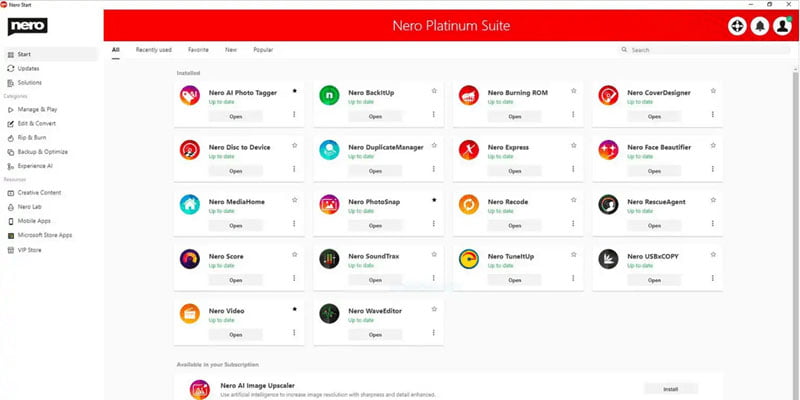Click the Nero WaveEditor icon
800x400 pixels.
(x=329, y=314)
